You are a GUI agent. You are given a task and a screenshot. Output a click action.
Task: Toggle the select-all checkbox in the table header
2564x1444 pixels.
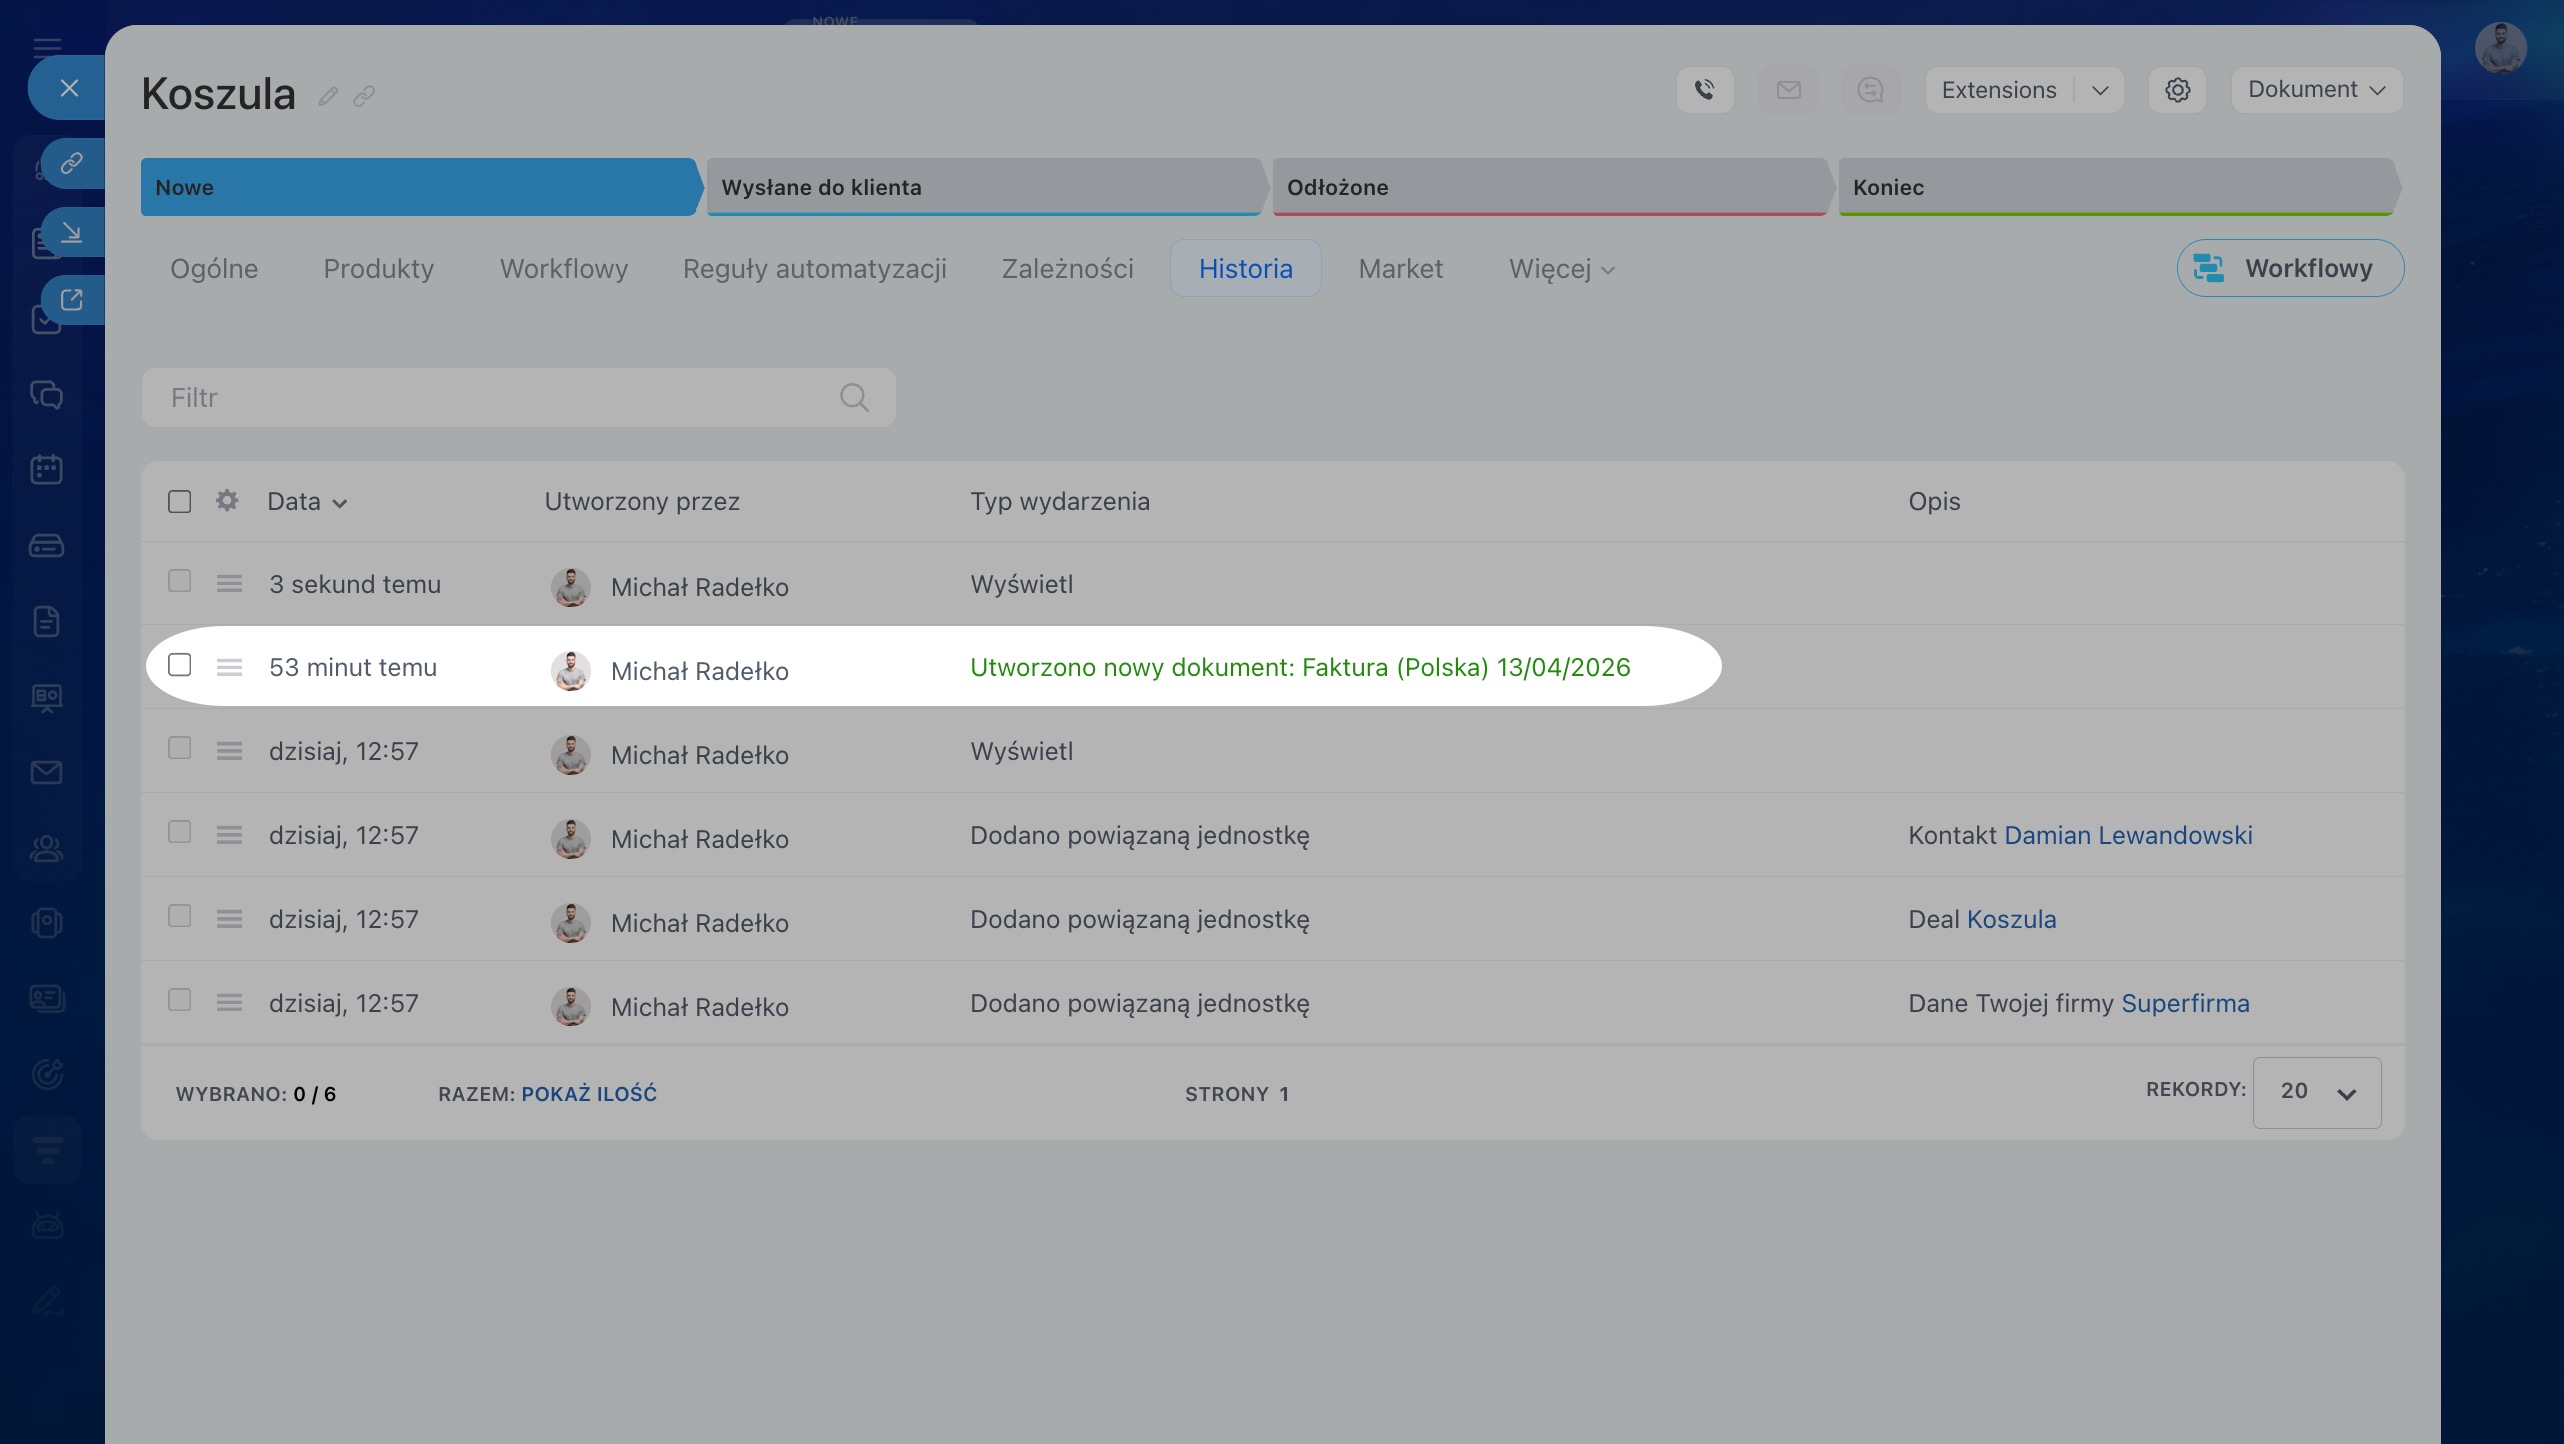180,501
